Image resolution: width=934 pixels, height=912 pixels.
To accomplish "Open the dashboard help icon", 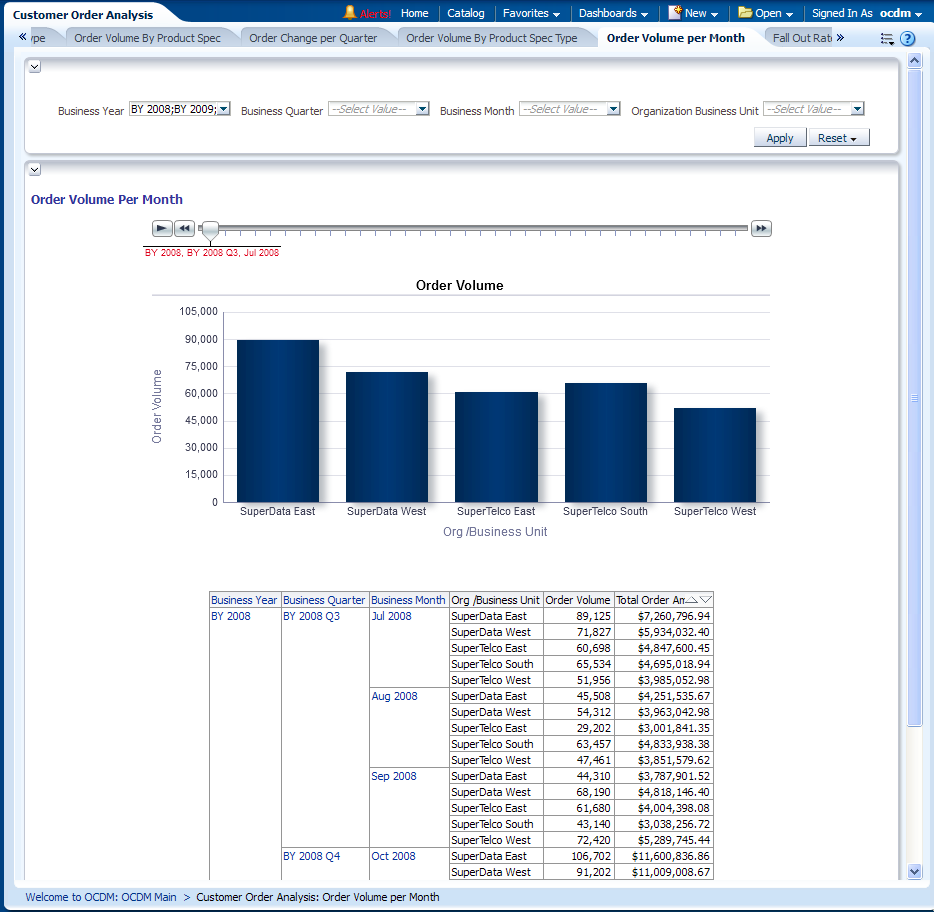I will (x=907, y=39).
